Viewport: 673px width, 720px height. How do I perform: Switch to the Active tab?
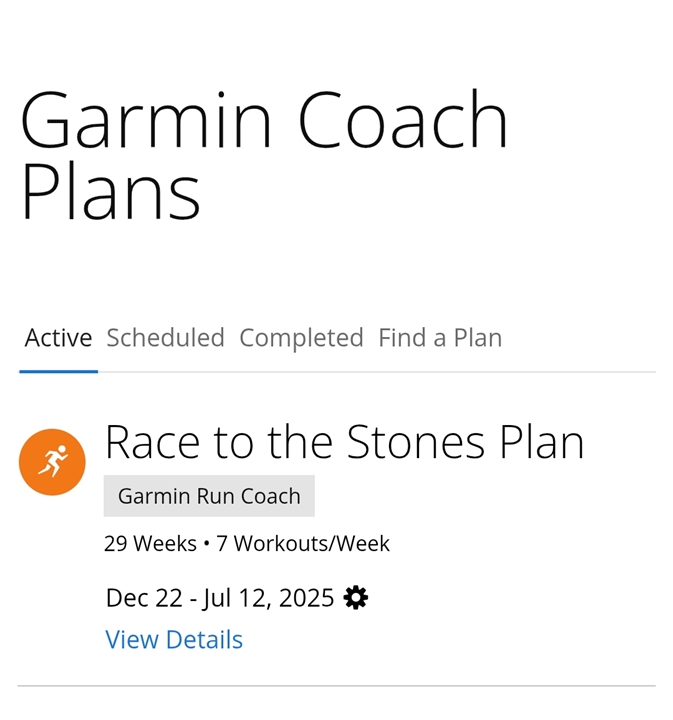58,338
